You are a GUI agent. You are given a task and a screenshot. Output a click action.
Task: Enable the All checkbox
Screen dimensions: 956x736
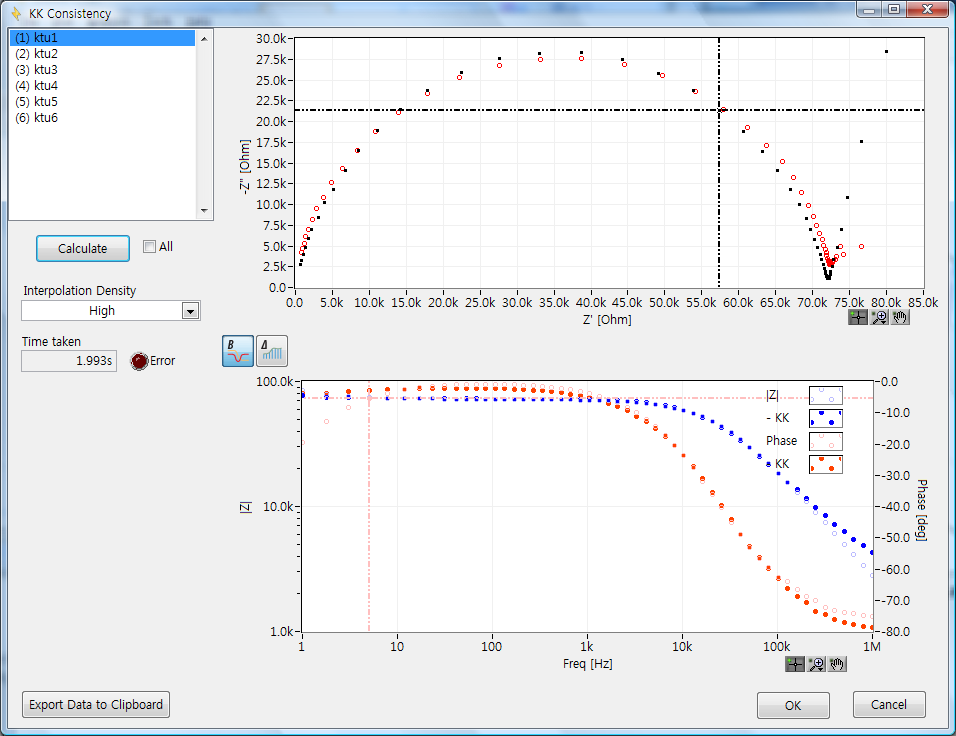pos(149,247)
